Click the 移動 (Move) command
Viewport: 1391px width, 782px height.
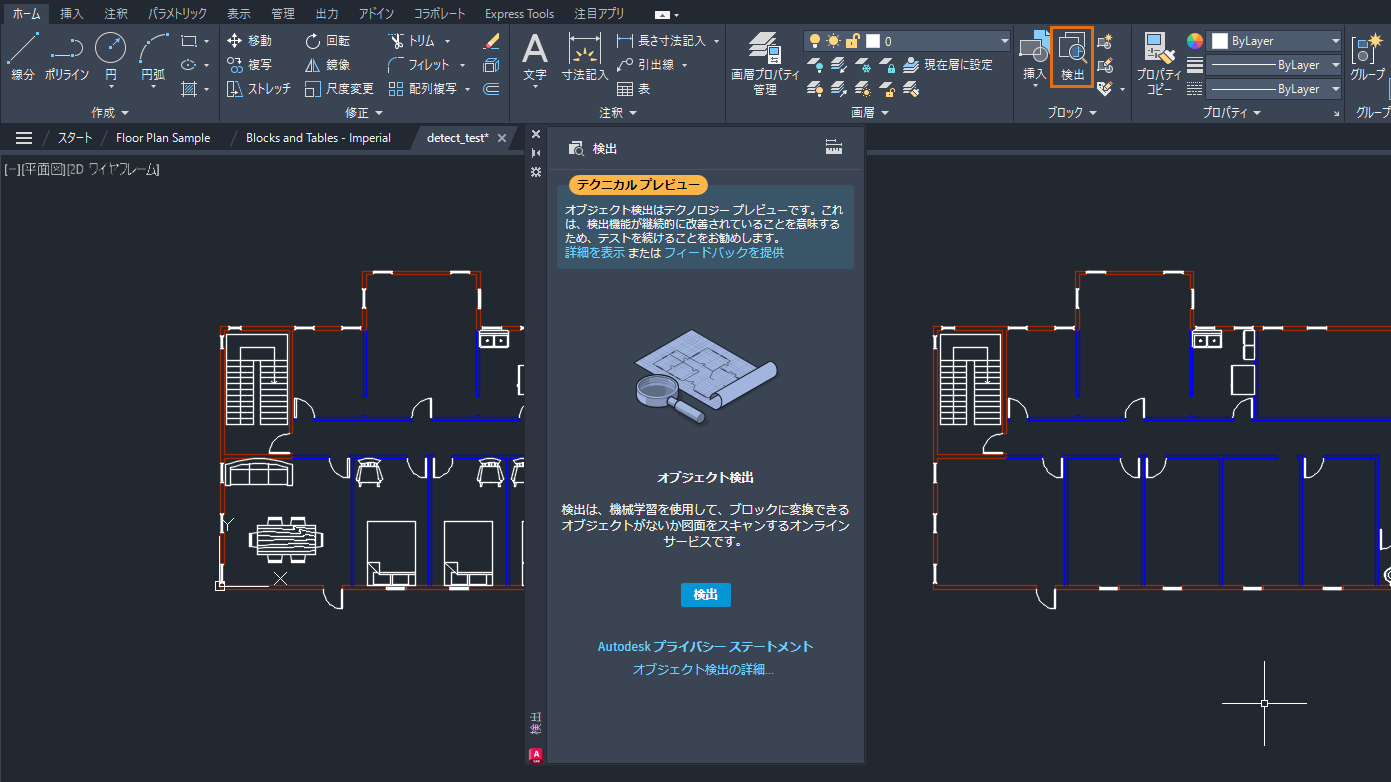click(x=249, y=41)
